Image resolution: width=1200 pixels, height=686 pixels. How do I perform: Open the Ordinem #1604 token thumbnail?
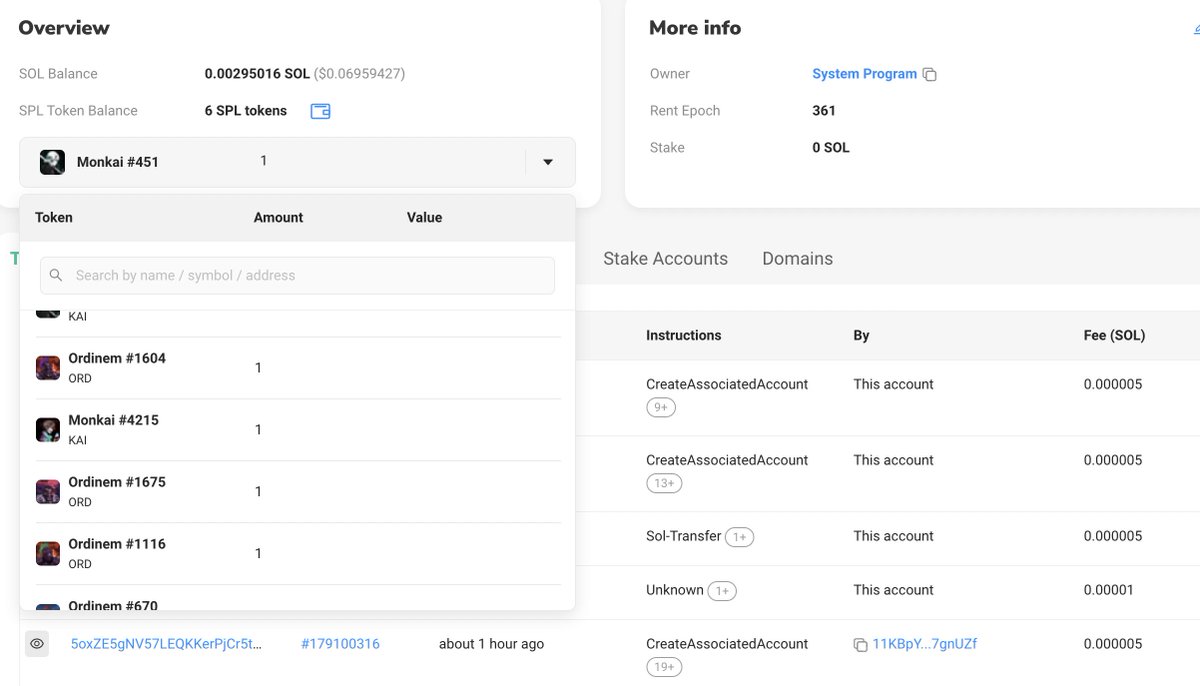48,368
